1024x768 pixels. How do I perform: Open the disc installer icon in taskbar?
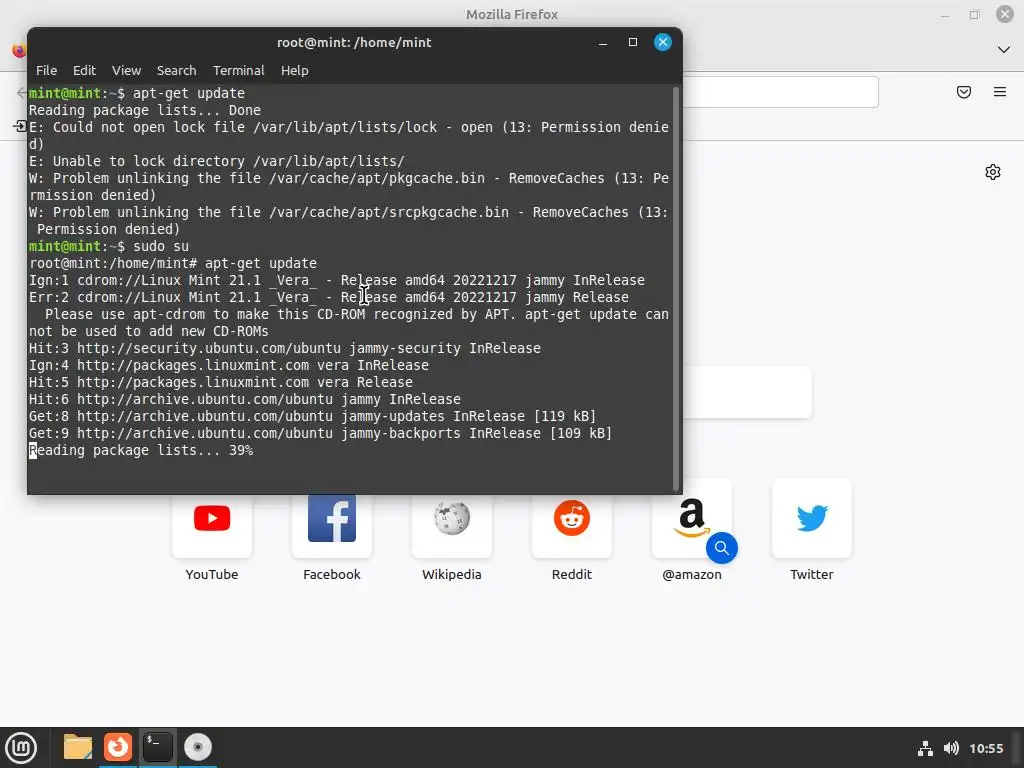pos(198,747)
